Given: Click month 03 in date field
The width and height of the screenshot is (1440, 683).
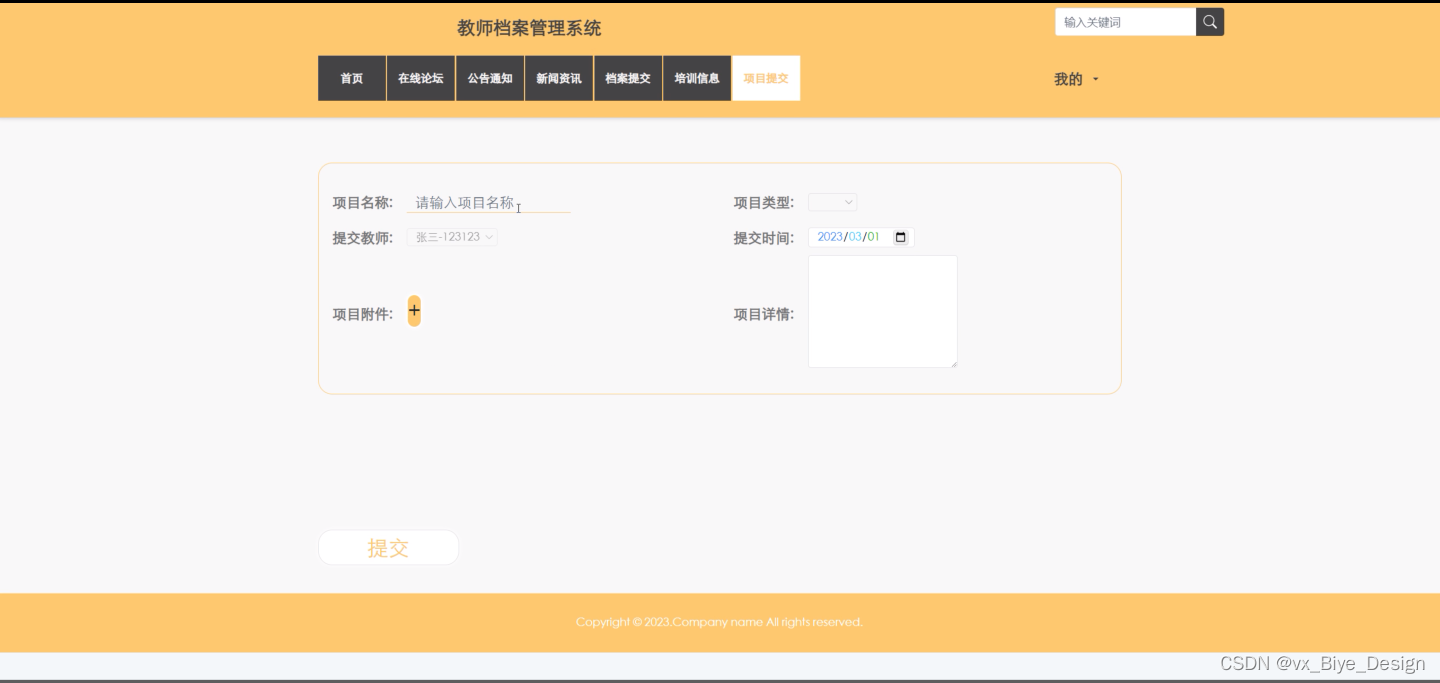Looking at the screenshot, I should 855,237.
